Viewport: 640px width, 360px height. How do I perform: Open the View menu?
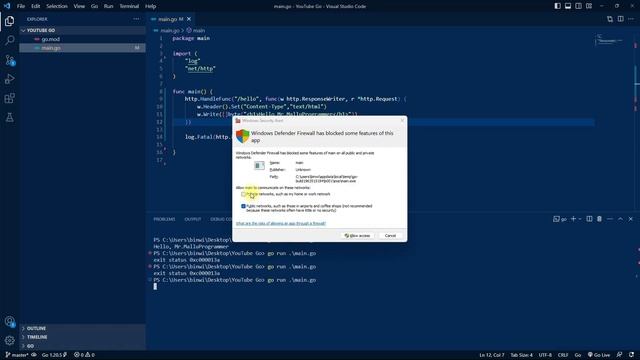coord(79,6)
